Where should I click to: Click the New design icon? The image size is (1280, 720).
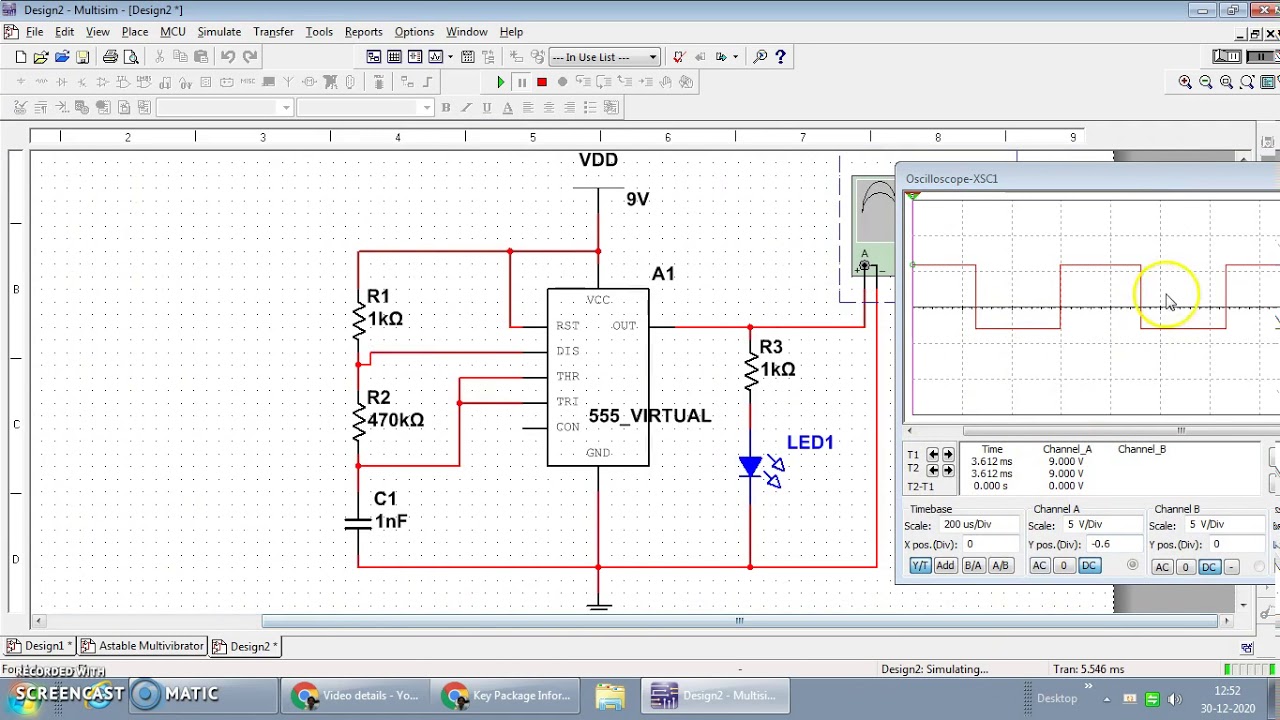(20, 57)
